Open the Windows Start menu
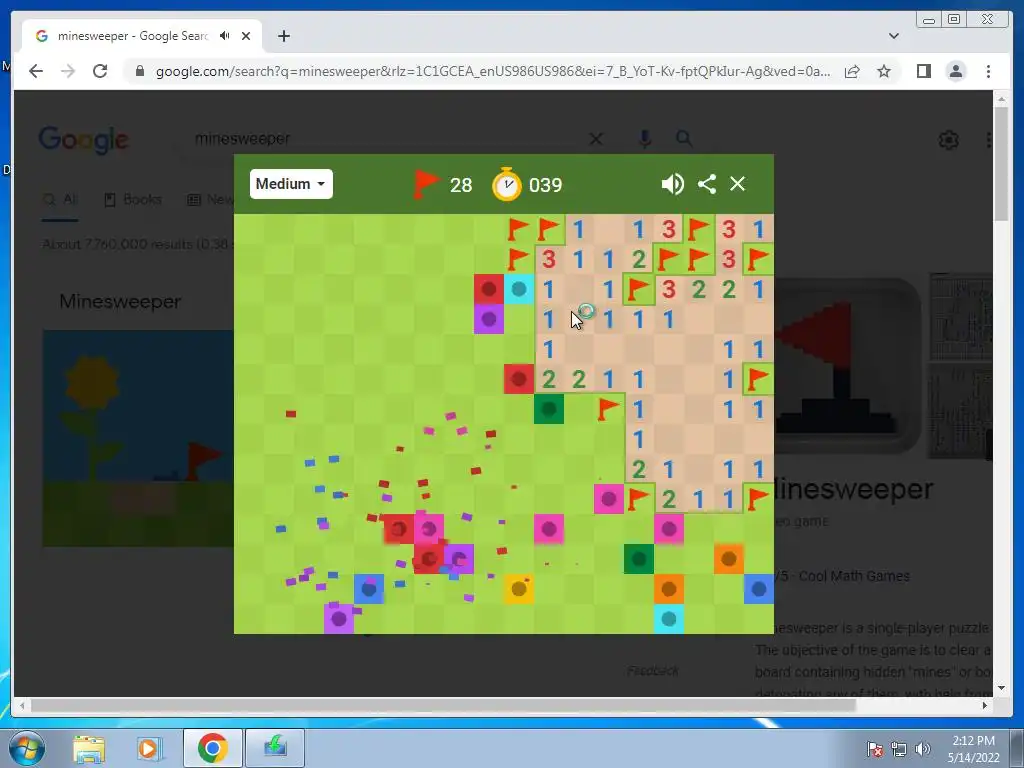The height and width of the screenshot is (768, 1024). tap(26, 748)
